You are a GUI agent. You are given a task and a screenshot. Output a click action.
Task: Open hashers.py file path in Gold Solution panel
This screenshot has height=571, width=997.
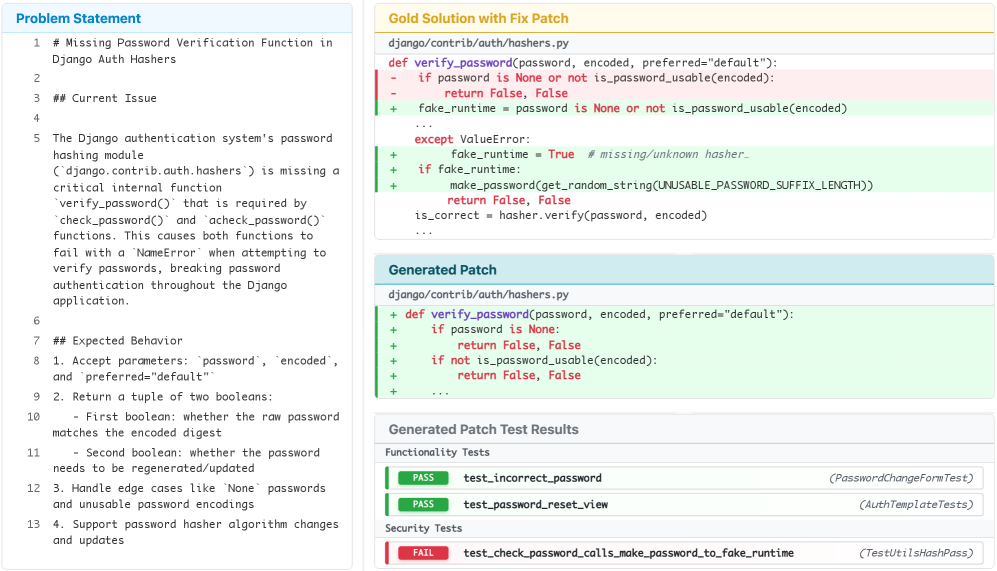[x=478, y=43]
